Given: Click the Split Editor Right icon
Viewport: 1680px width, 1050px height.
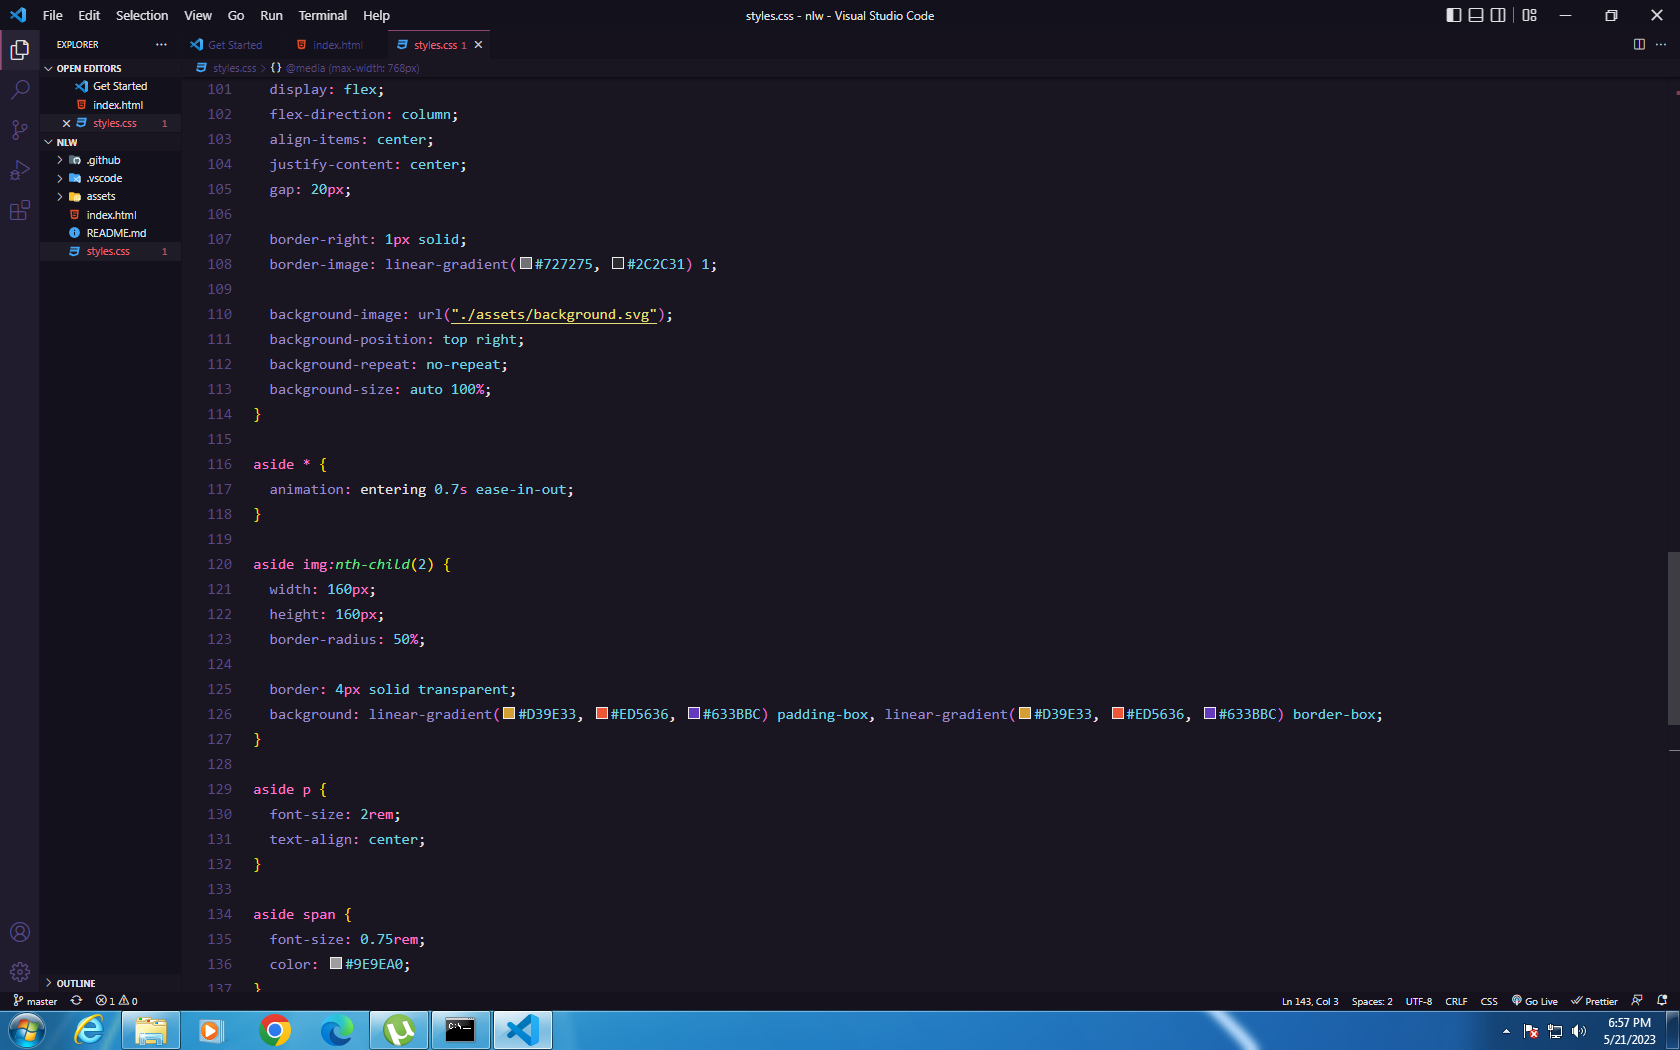Looking at the screenshot, I should click(1639, 45).
